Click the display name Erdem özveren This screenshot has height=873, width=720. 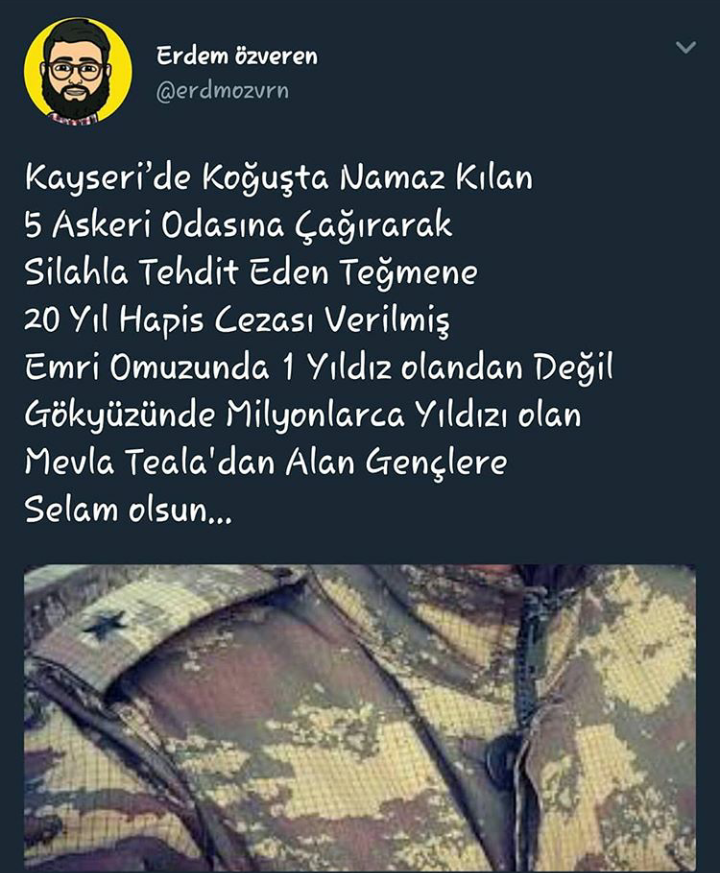pyautogui.click(x=237, y=56)
